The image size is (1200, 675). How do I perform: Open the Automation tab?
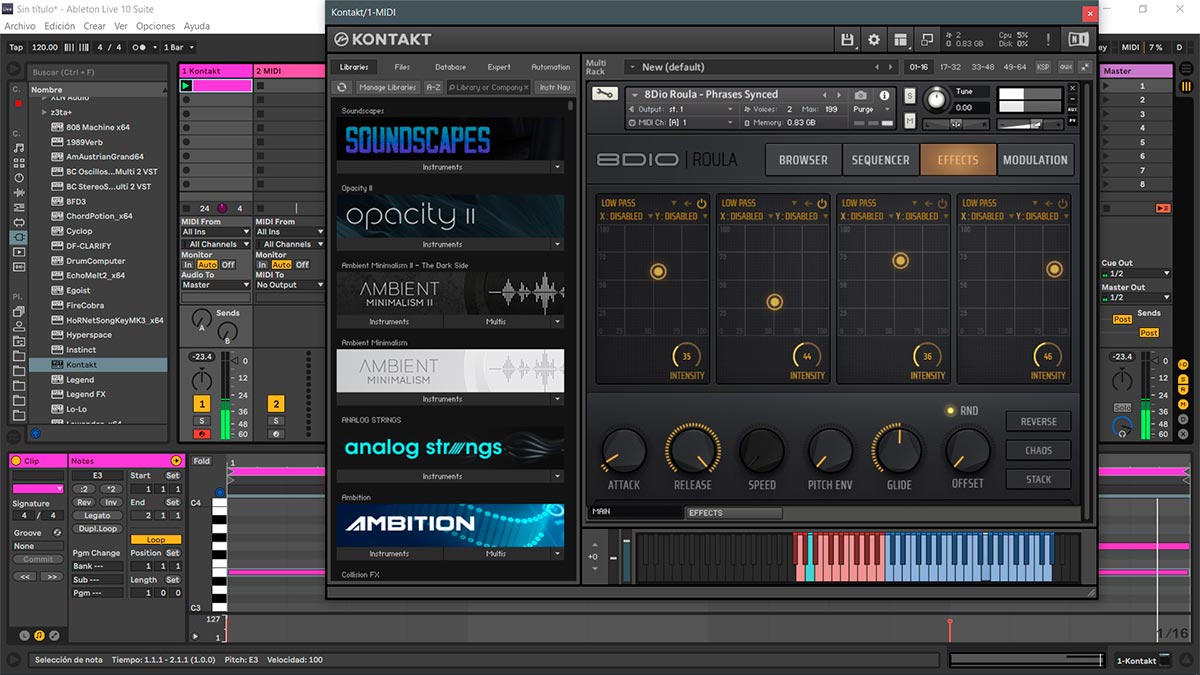[x=550, y=67]
